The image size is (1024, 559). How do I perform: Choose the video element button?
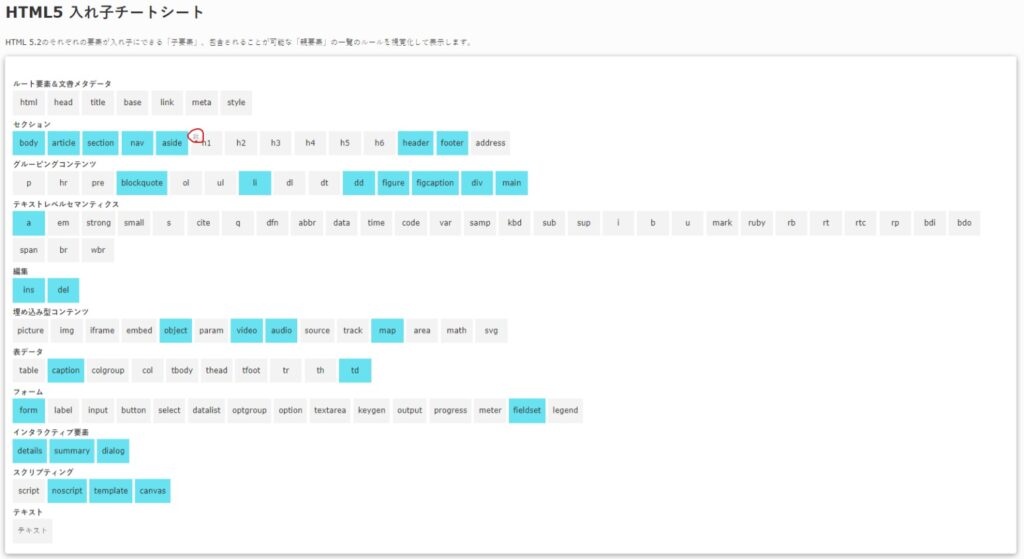246,330
